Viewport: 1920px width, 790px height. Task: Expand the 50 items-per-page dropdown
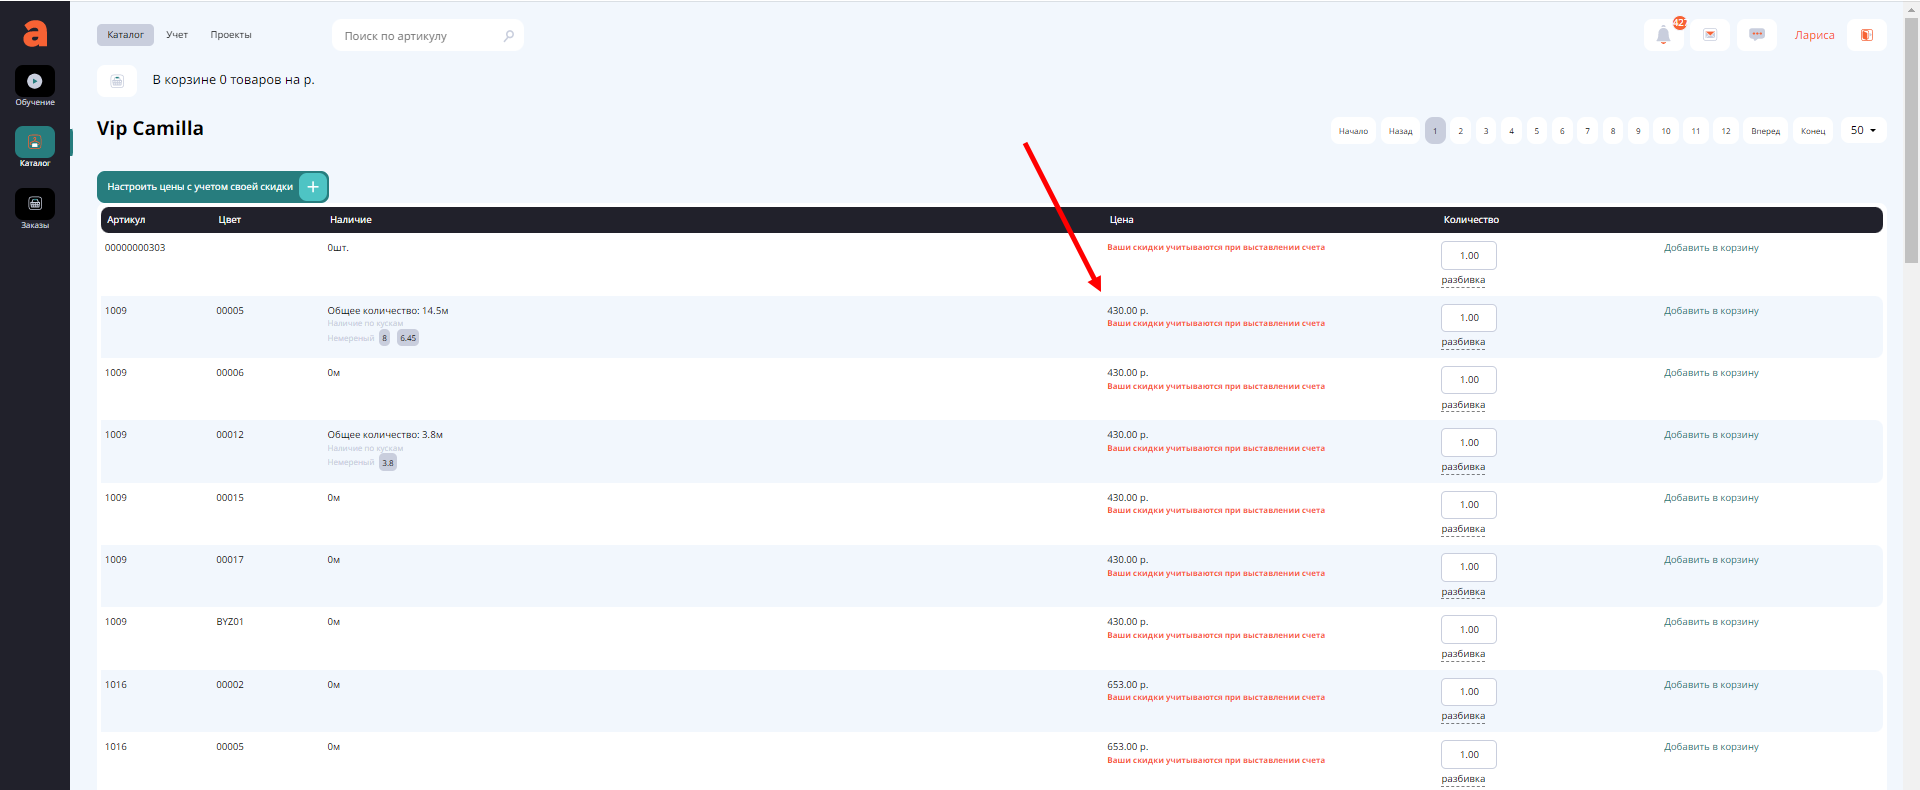1863,131
